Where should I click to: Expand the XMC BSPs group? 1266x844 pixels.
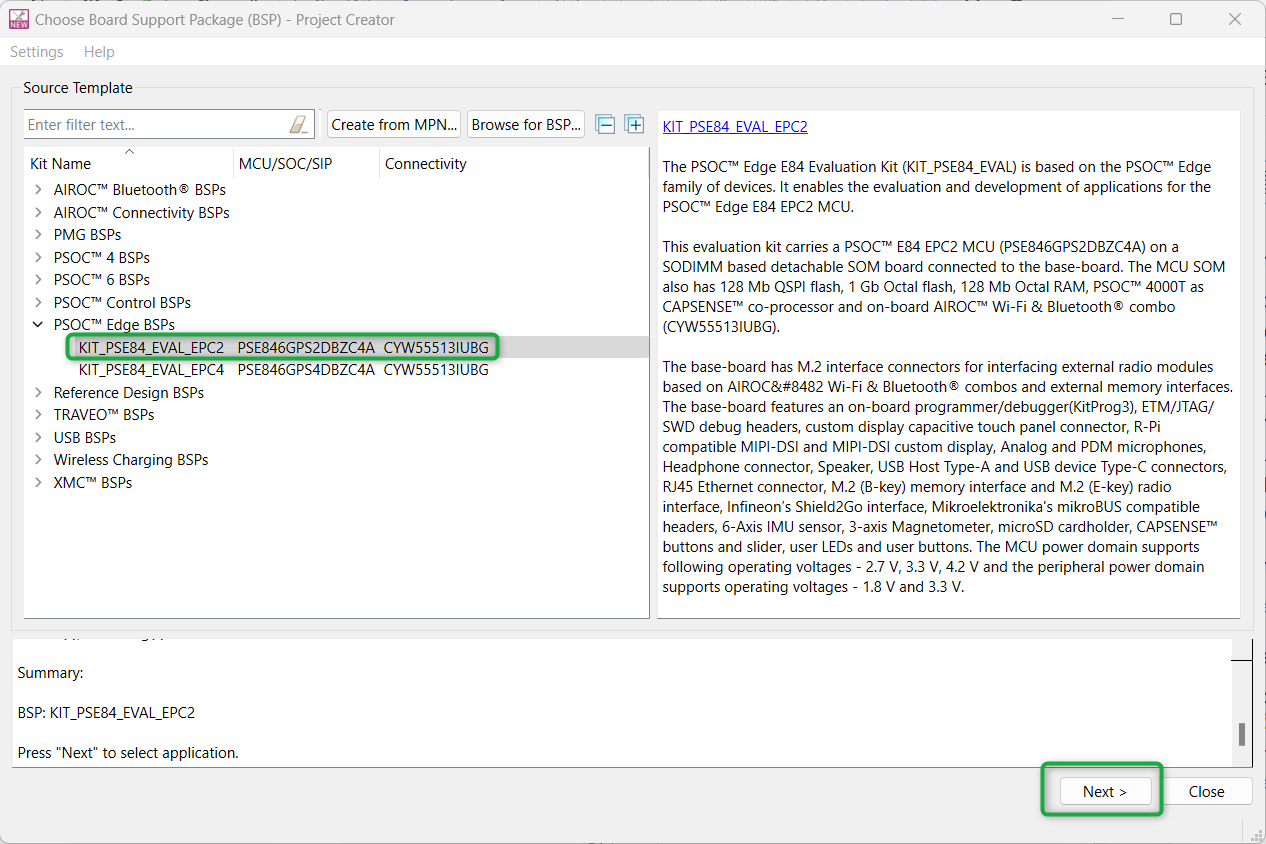pos(38,483)
